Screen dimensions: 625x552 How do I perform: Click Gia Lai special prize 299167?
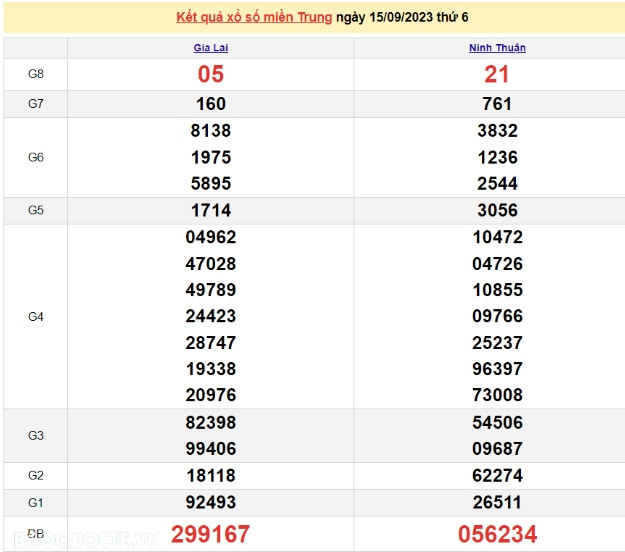tap(210, 534)
